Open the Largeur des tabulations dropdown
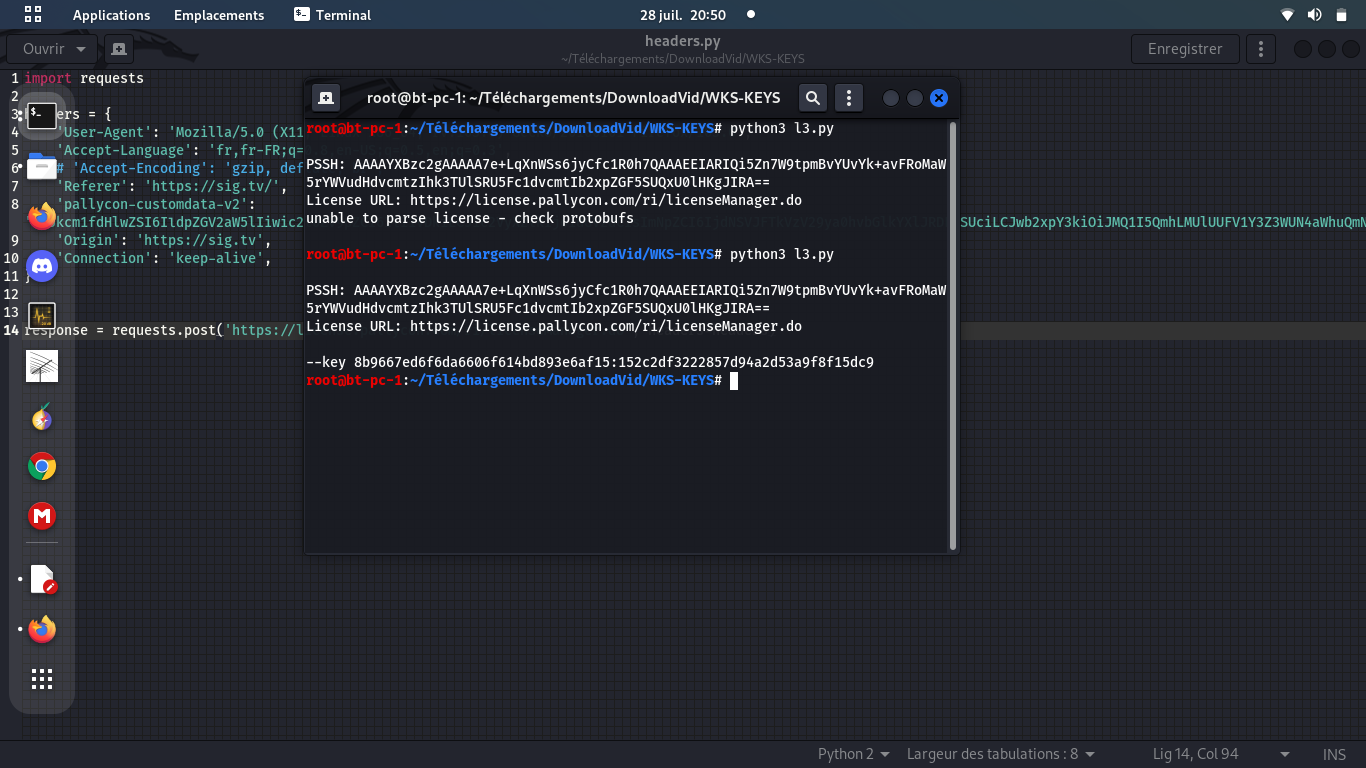This screenshot has width=1366, height=768. pyautogui.click(x=1001, y=754)
